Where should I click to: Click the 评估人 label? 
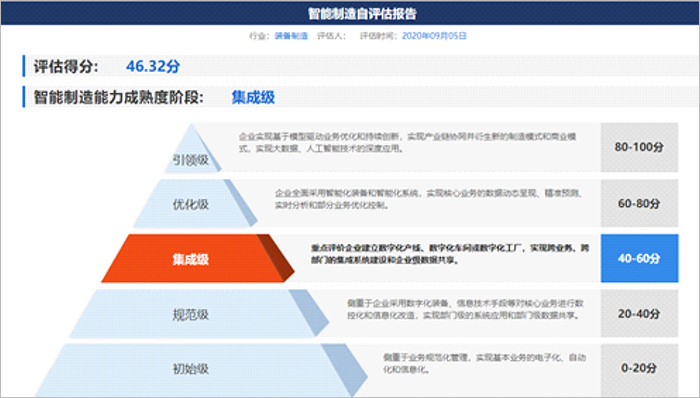(331, 36)
